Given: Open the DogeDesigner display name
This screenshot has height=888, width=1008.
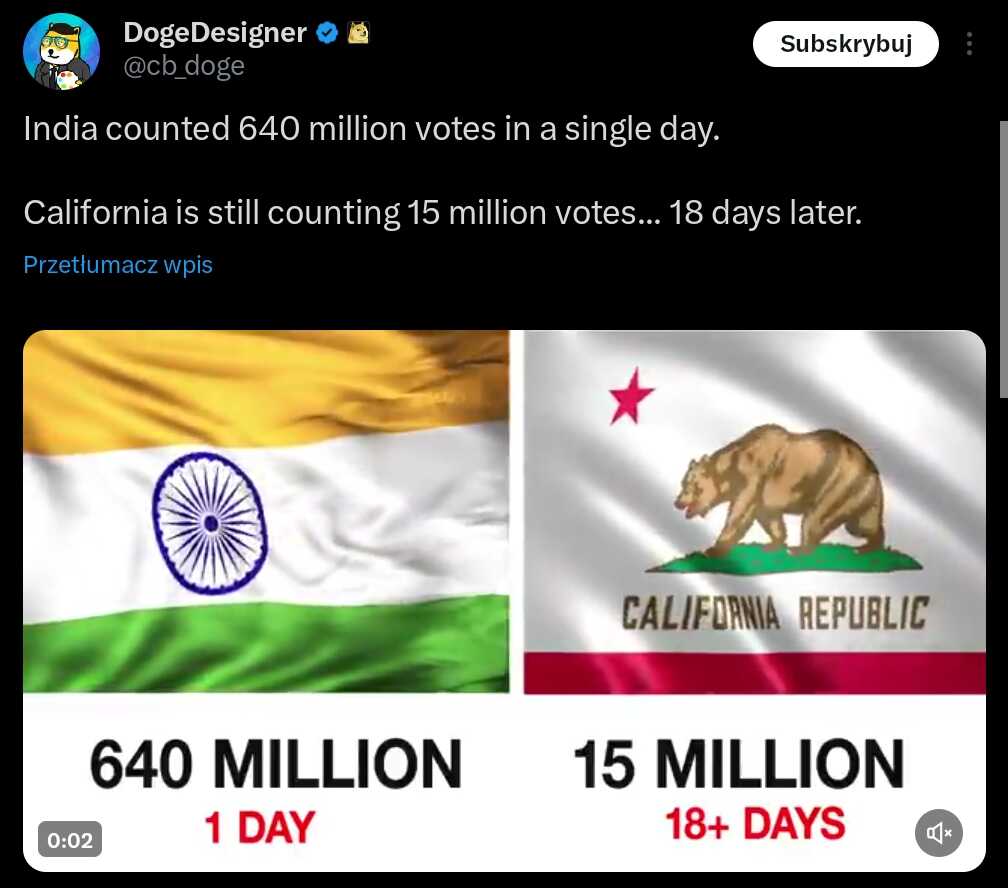Looking at the screenshot, I should point(215,32).
